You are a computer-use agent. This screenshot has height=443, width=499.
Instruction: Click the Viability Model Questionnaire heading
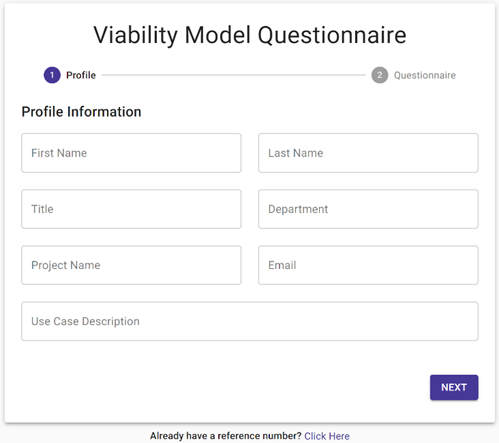(x=250, y=35)
